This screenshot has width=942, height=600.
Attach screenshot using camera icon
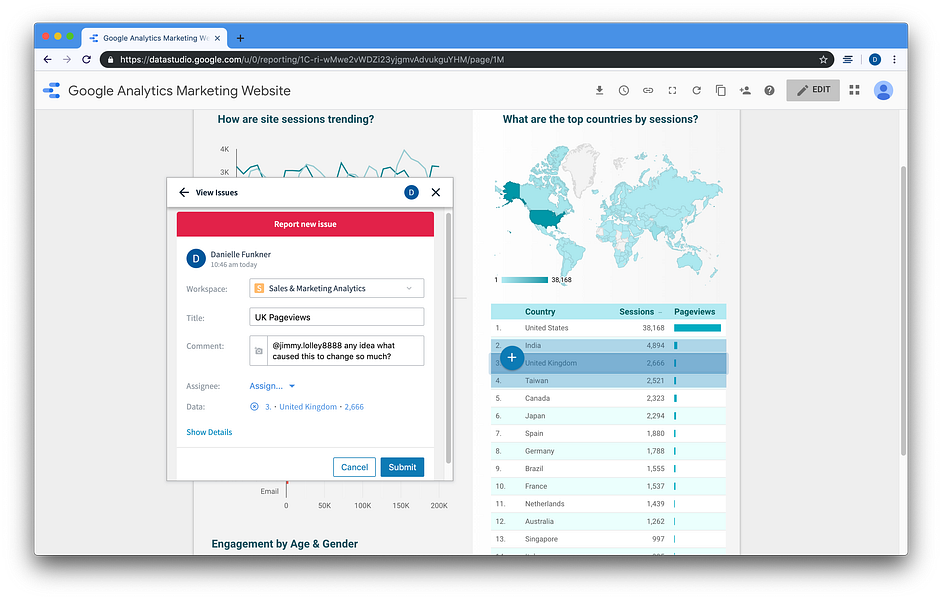pos(258,351)
